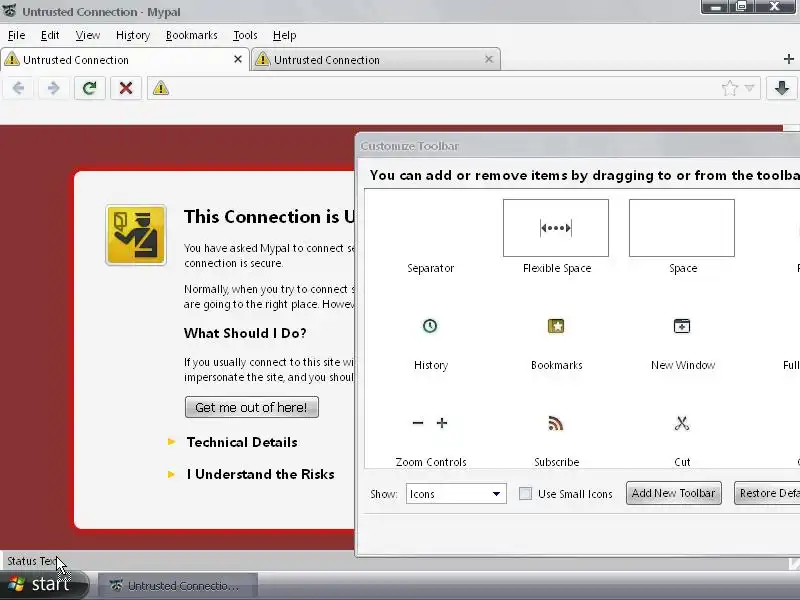Click the Zoom in plus control

click(x=442, y=423)
